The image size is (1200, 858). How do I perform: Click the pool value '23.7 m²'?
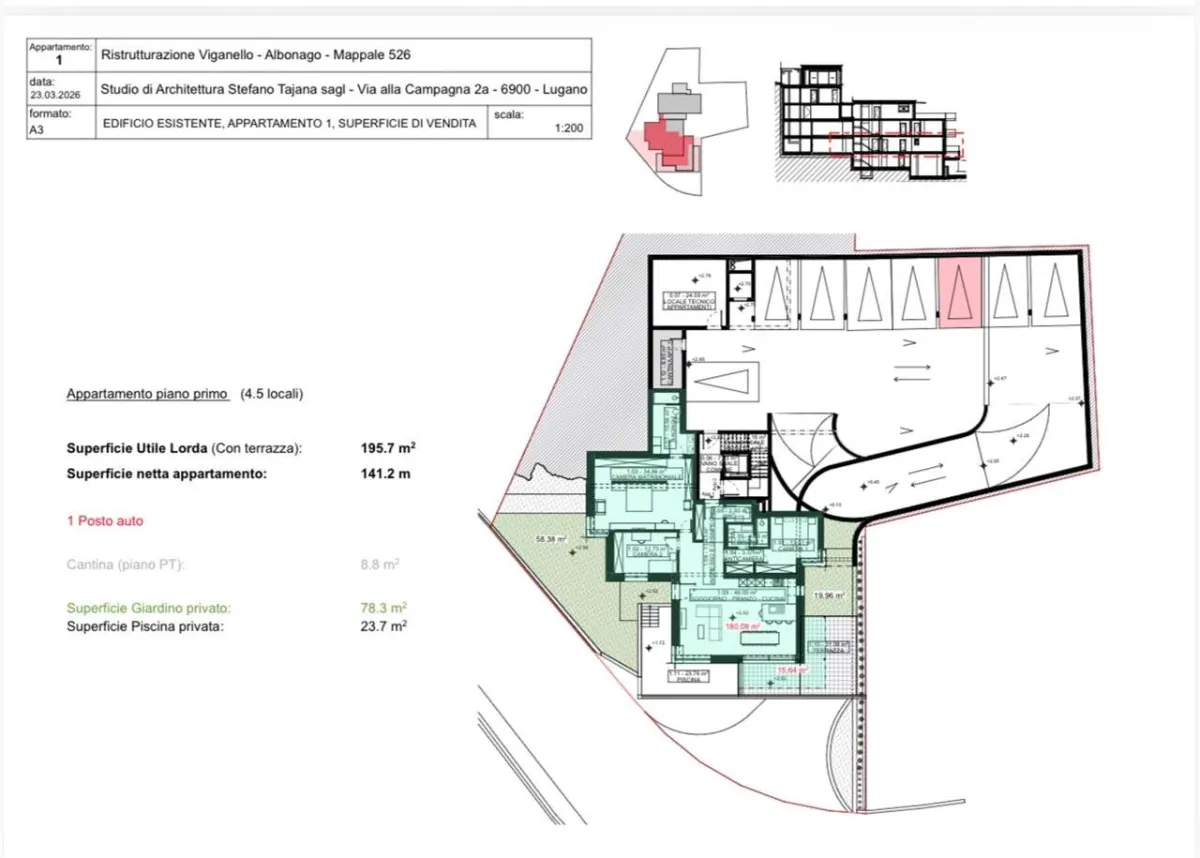[x=384, y=627]
